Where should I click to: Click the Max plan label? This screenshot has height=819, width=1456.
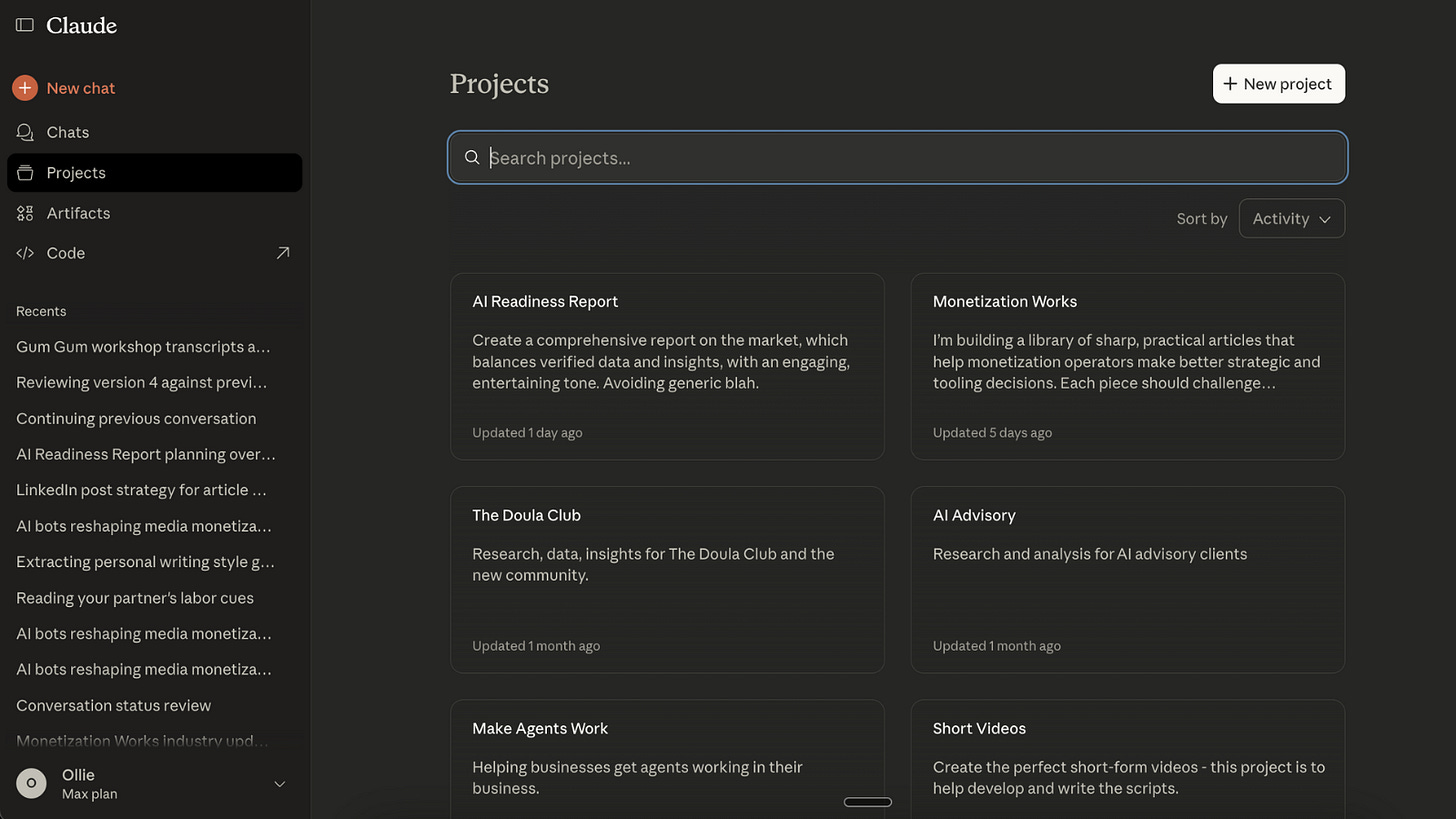pos(89,794)
